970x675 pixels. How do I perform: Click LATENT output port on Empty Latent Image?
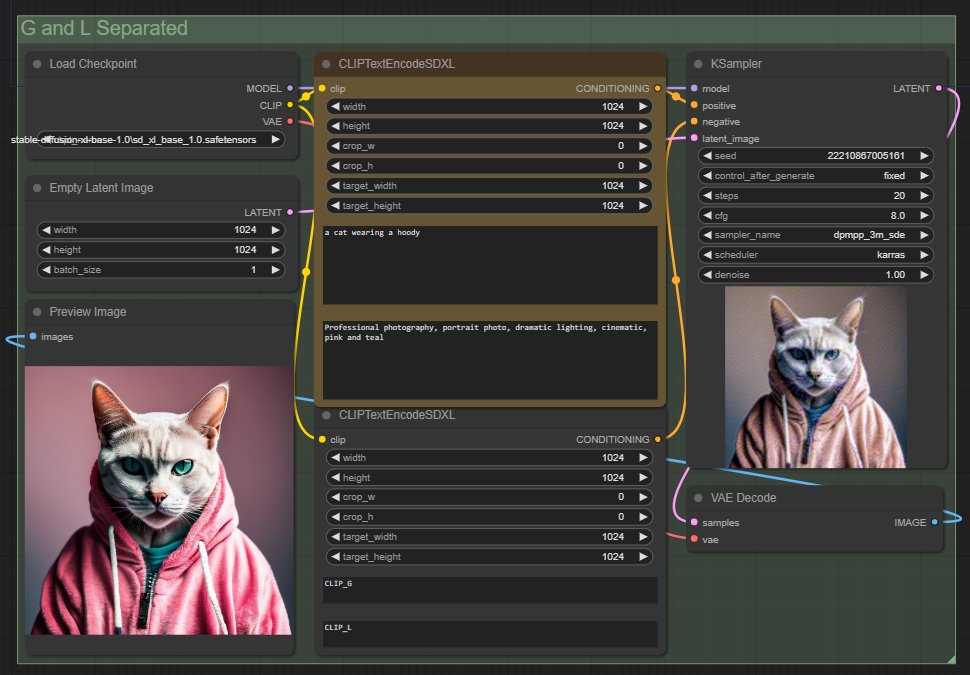click(290, 212)
